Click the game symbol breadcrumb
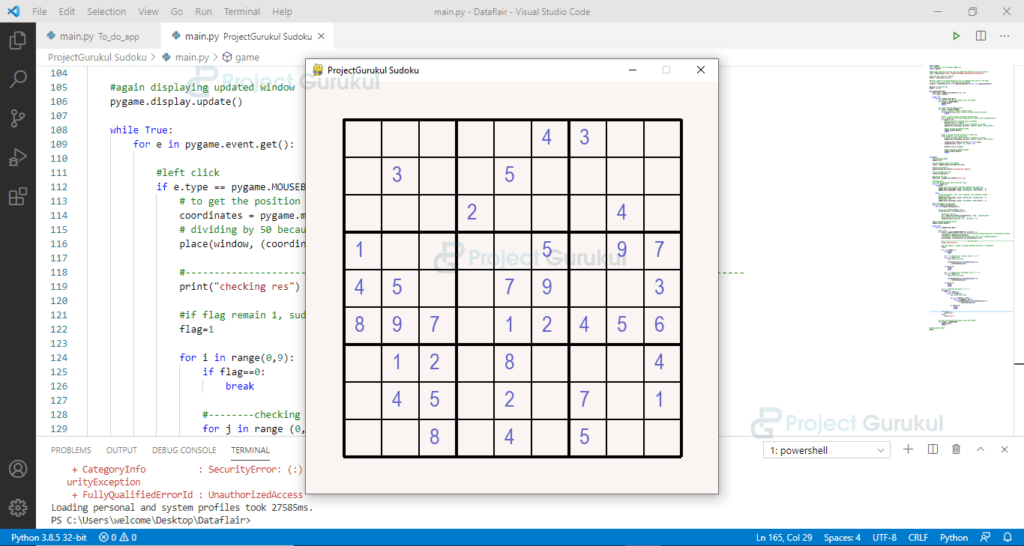The image size is (1024, 546). click(x=241, y=57)
